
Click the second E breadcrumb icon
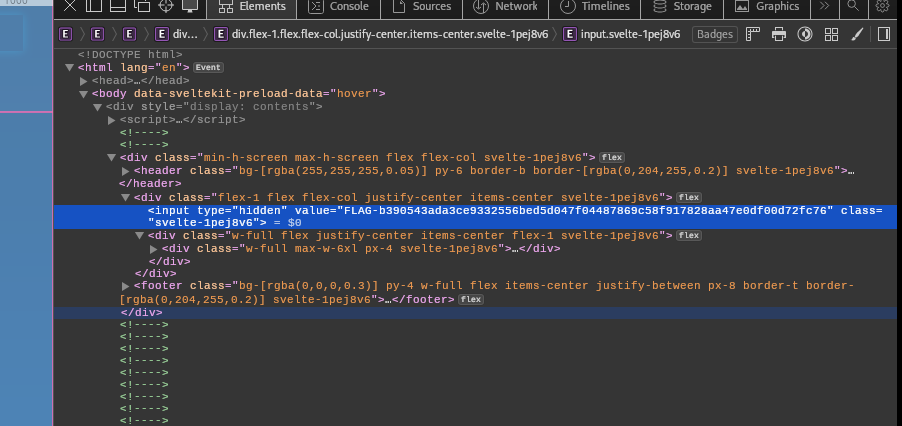coord(97,34)
